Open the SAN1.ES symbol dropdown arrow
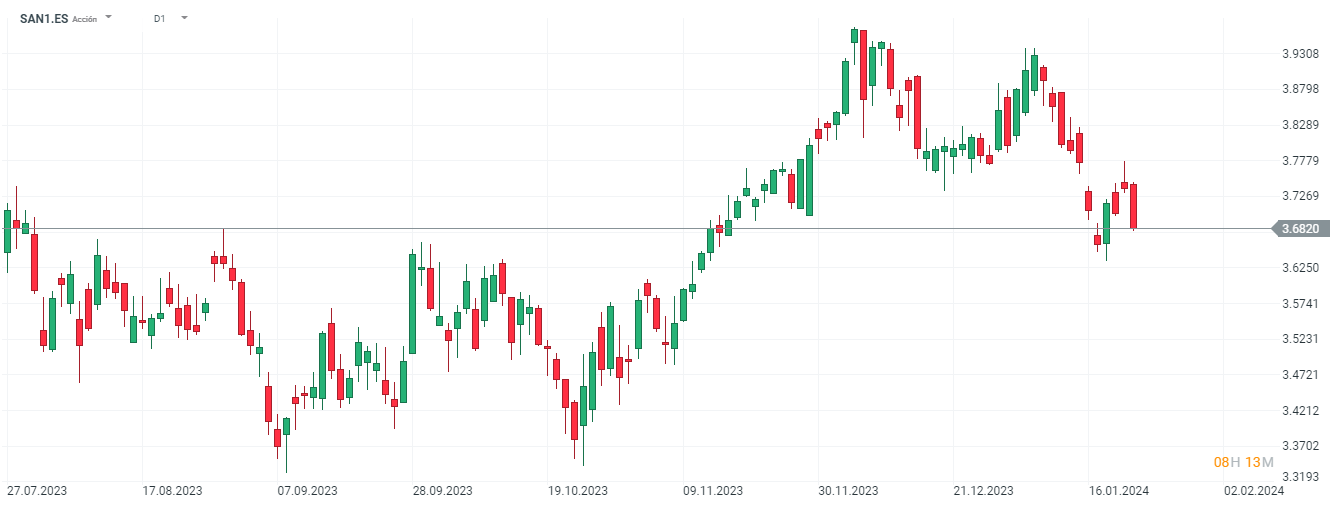This screenshot has height=507, width=1342. (x=108, y=18)
